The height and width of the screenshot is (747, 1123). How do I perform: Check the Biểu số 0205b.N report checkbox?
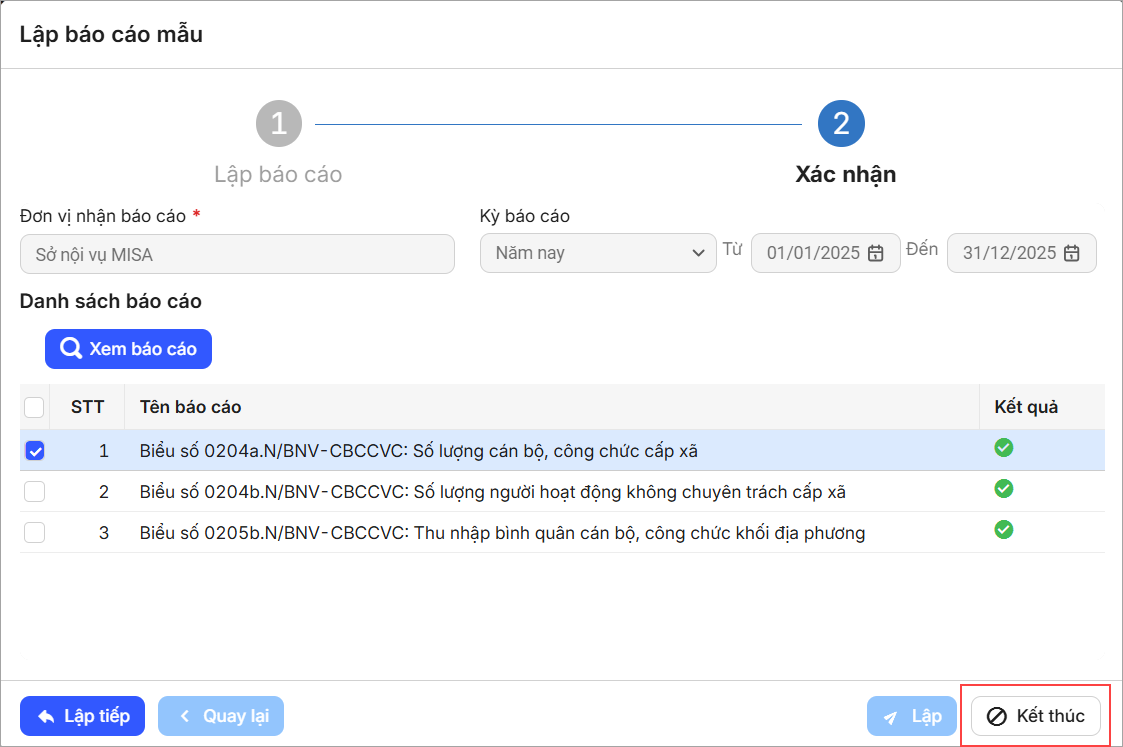34,533
